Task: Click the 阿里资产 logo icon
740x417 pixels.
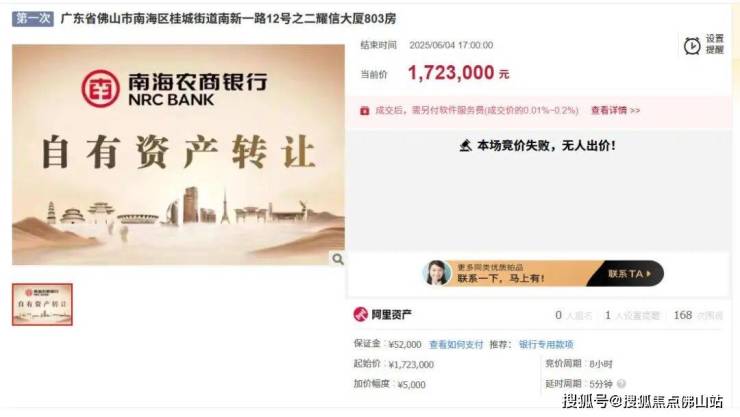Action: 361,314
